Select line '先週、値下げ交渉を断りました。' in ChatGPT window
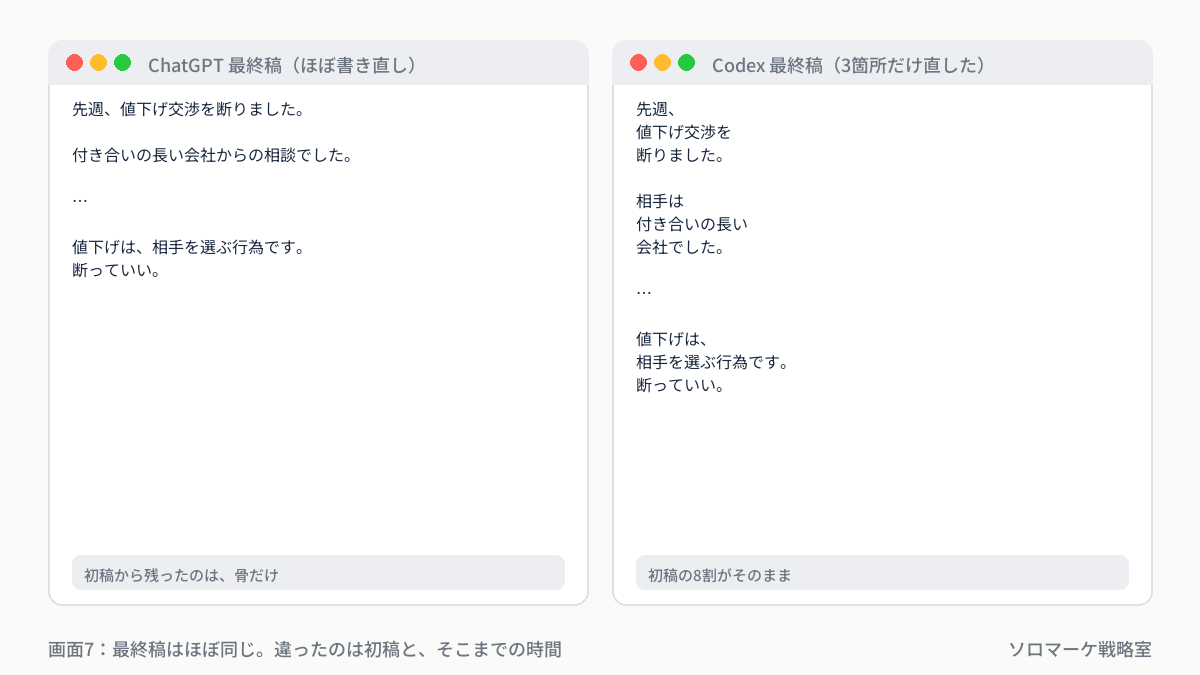1200x675 pixels. coord(188,107)
